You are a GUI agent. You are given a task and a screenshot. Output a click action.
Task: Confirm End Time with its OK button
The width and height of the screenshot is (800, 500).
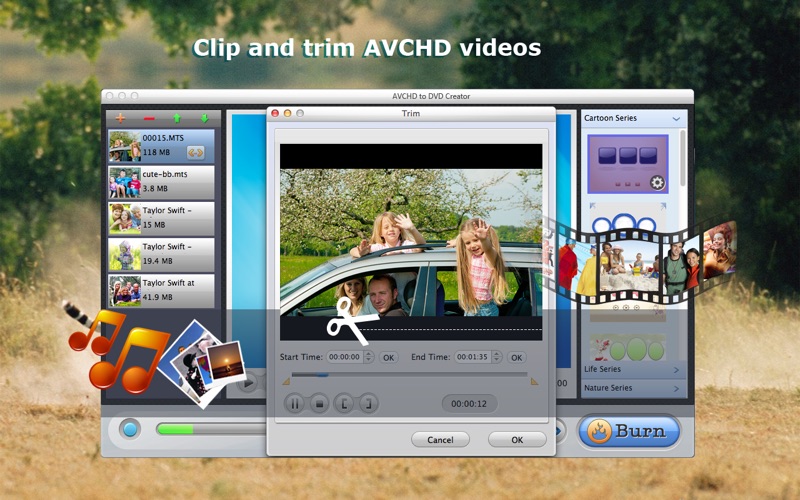click(516, 358)
